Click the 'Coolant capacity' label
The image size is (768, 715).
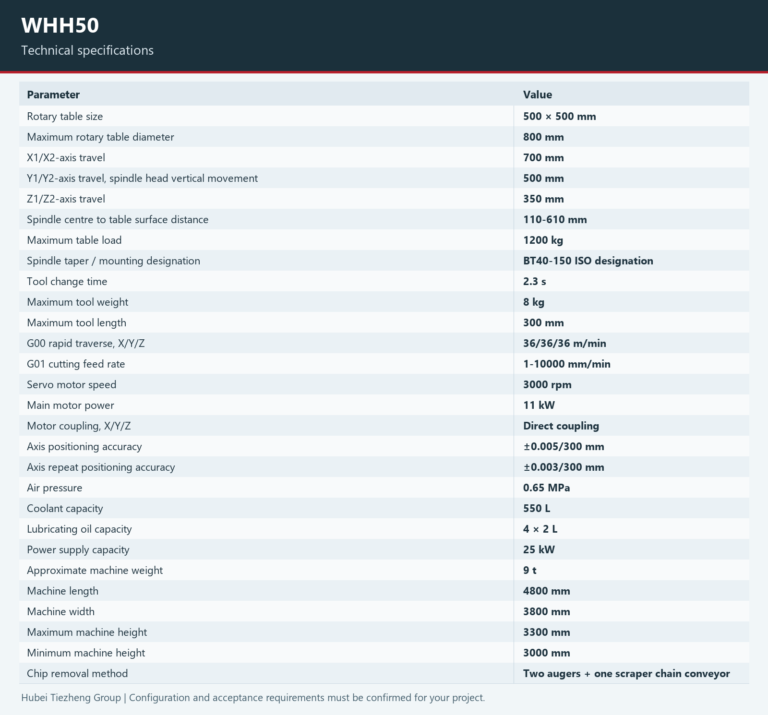pyautogui.click(x=65, y=508)
